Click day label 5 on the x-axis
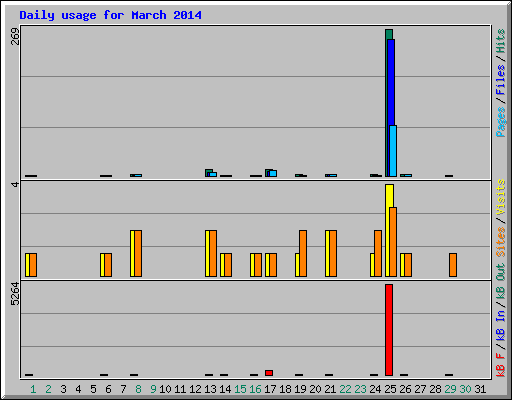The image size is (512, 400). point(93,389)
